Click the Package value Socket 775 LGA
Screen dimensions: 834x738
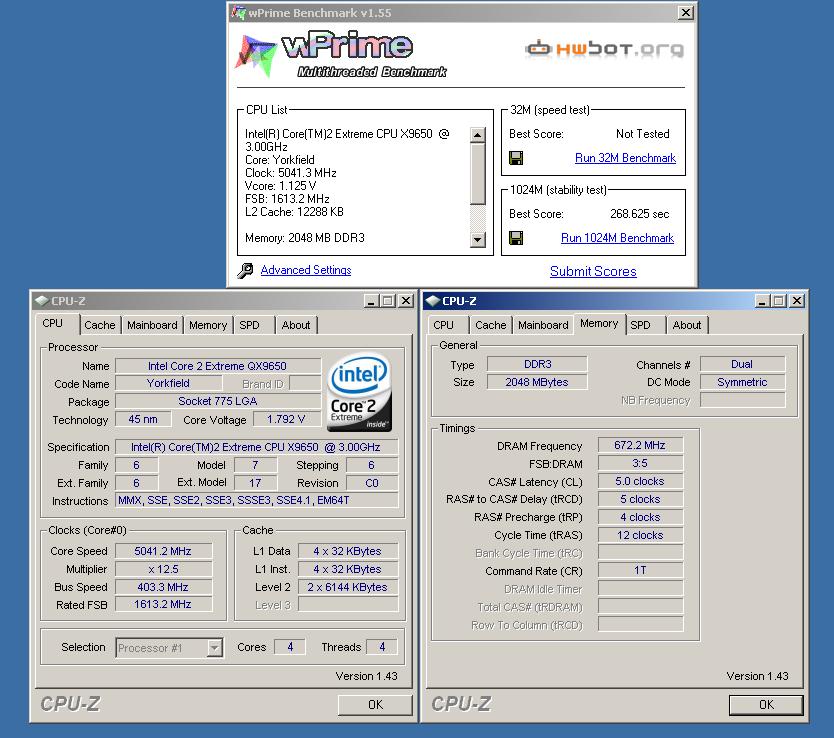coord(218,401)
